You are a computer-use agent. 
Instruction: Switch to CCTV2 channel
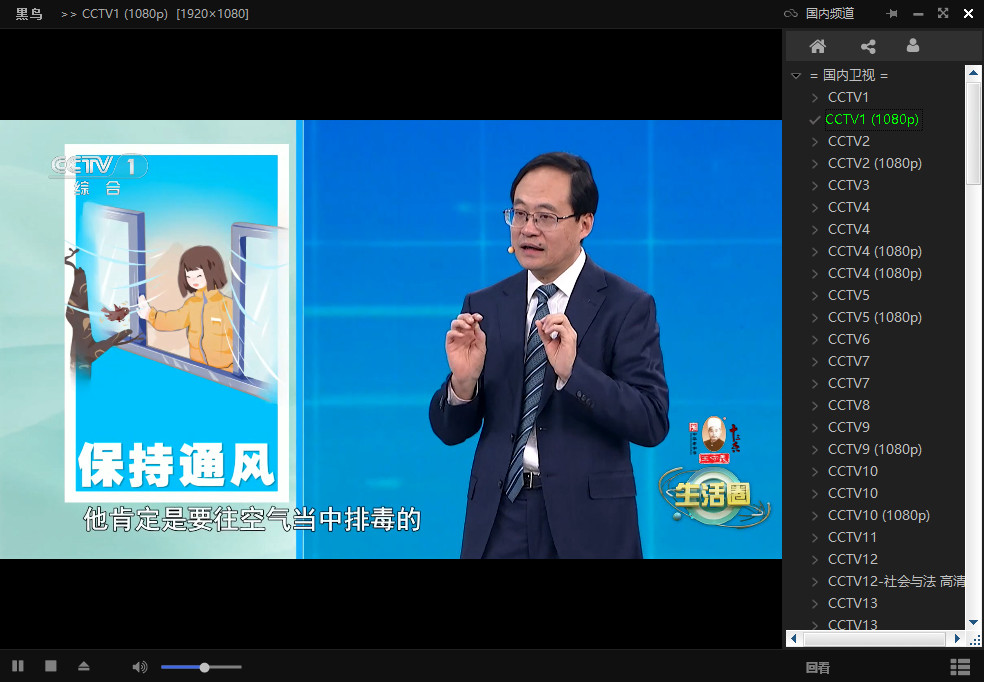848,141
